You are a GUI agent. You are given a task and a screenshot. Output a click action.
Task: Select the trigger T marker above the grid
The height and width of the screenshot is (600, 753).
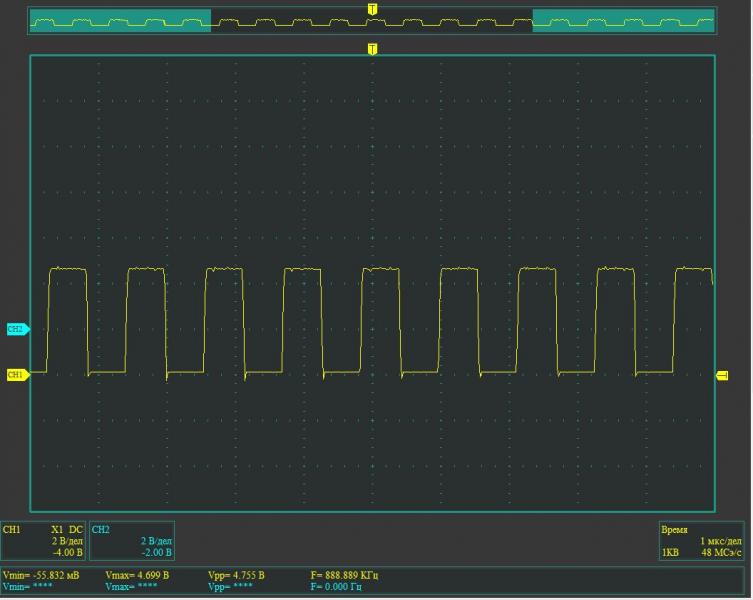click(373, 48)
